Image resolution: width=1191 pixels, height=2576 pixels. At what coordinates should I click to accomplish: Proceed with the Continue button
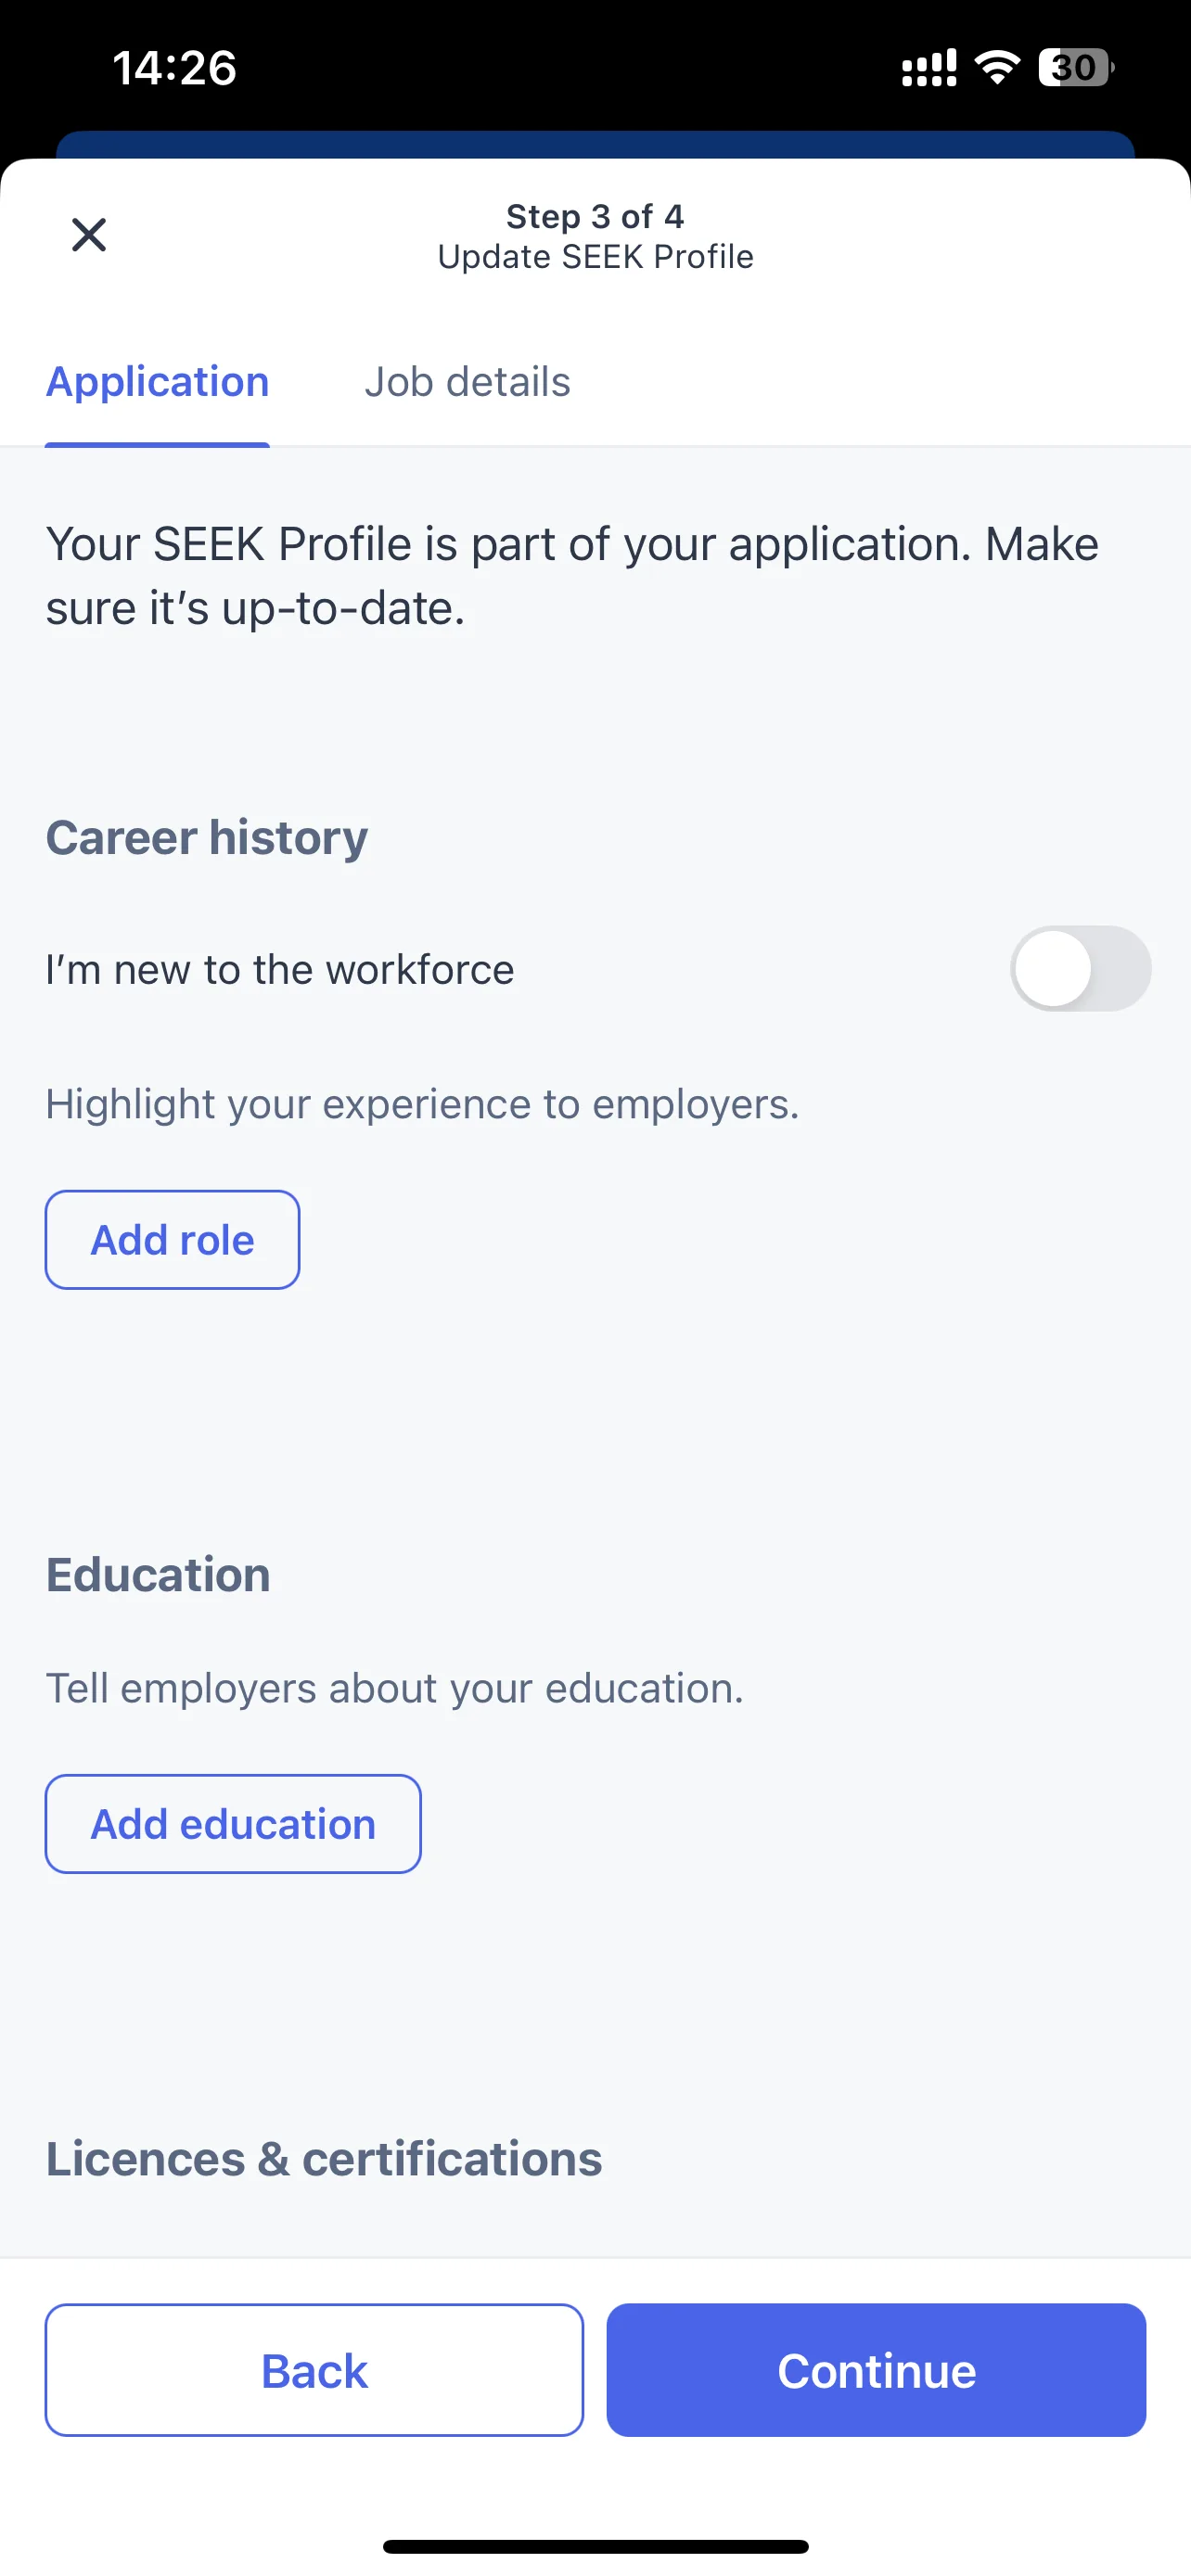click(x=876, y=2370)
